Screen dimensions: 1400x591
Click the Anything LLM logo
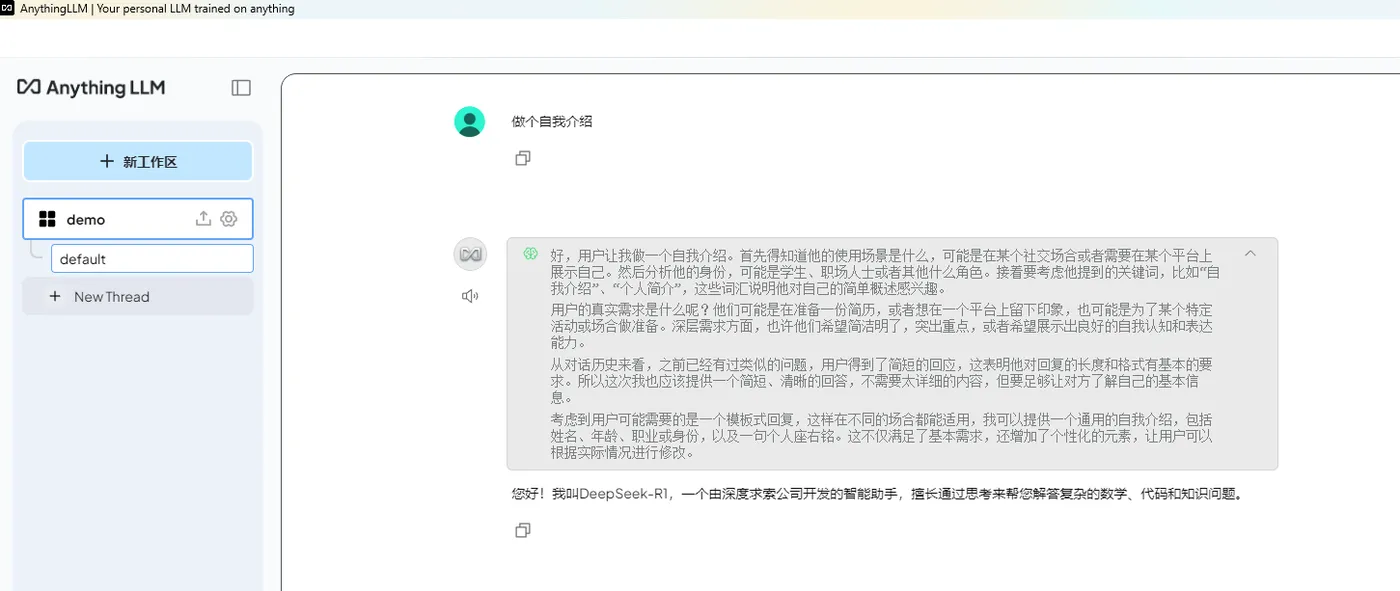click(x=91, y=88)
